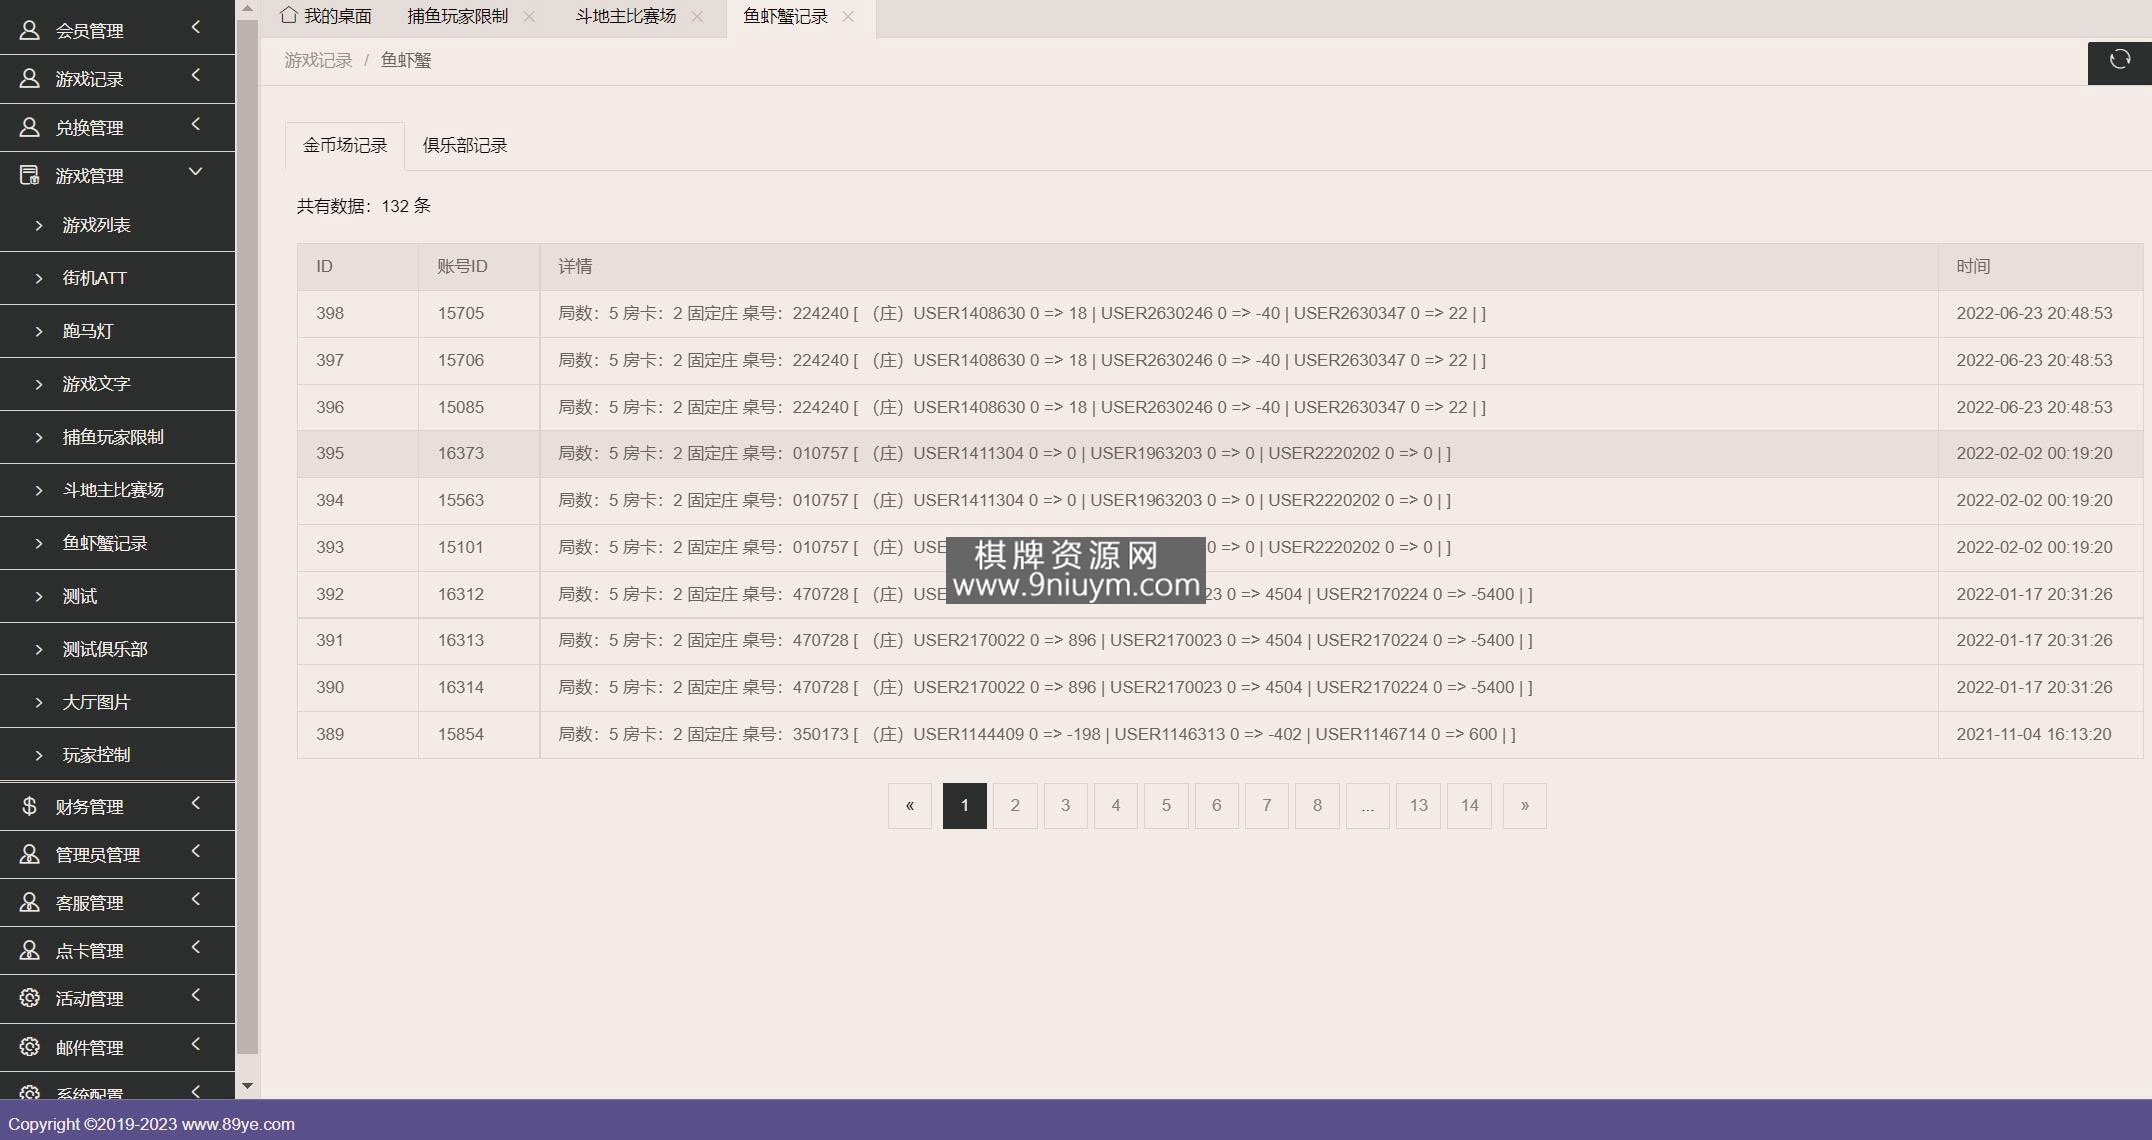Click the sidebar scrollbar thumb
Viewport: 2152px width, 1140px height.
coord(247,536)
